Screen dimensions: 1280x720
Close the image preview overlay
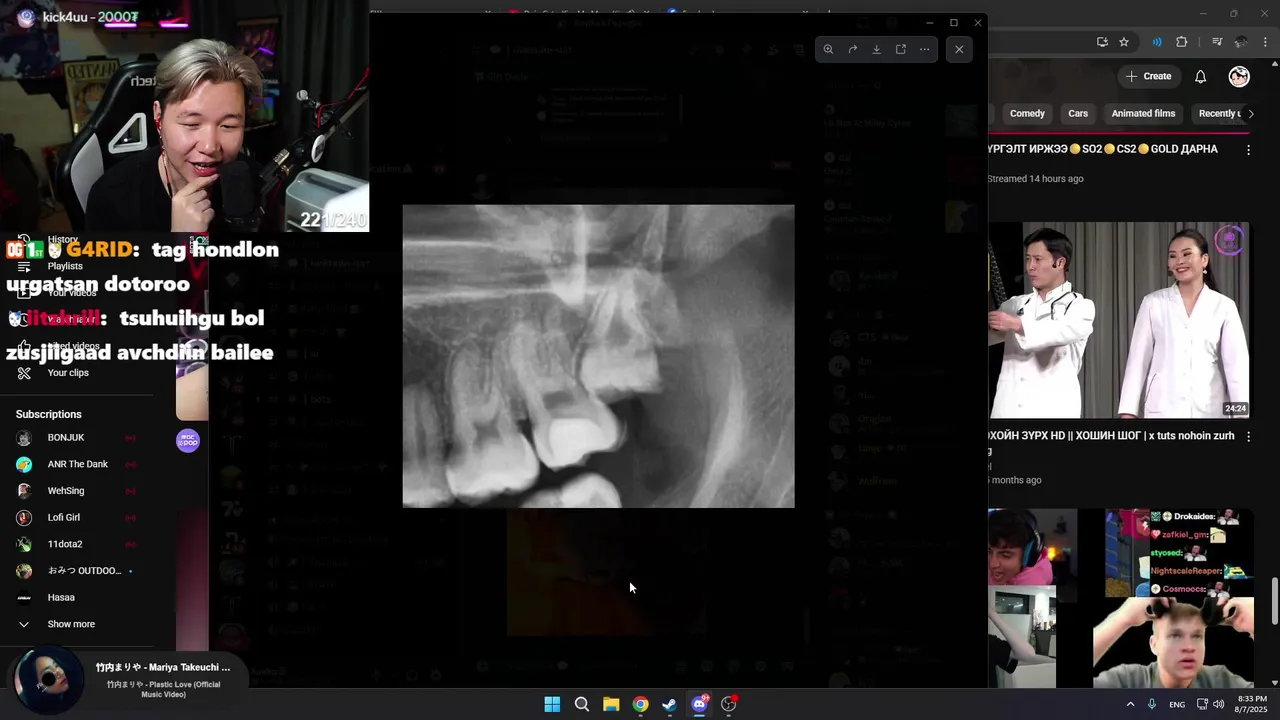(x=959, y=49)
